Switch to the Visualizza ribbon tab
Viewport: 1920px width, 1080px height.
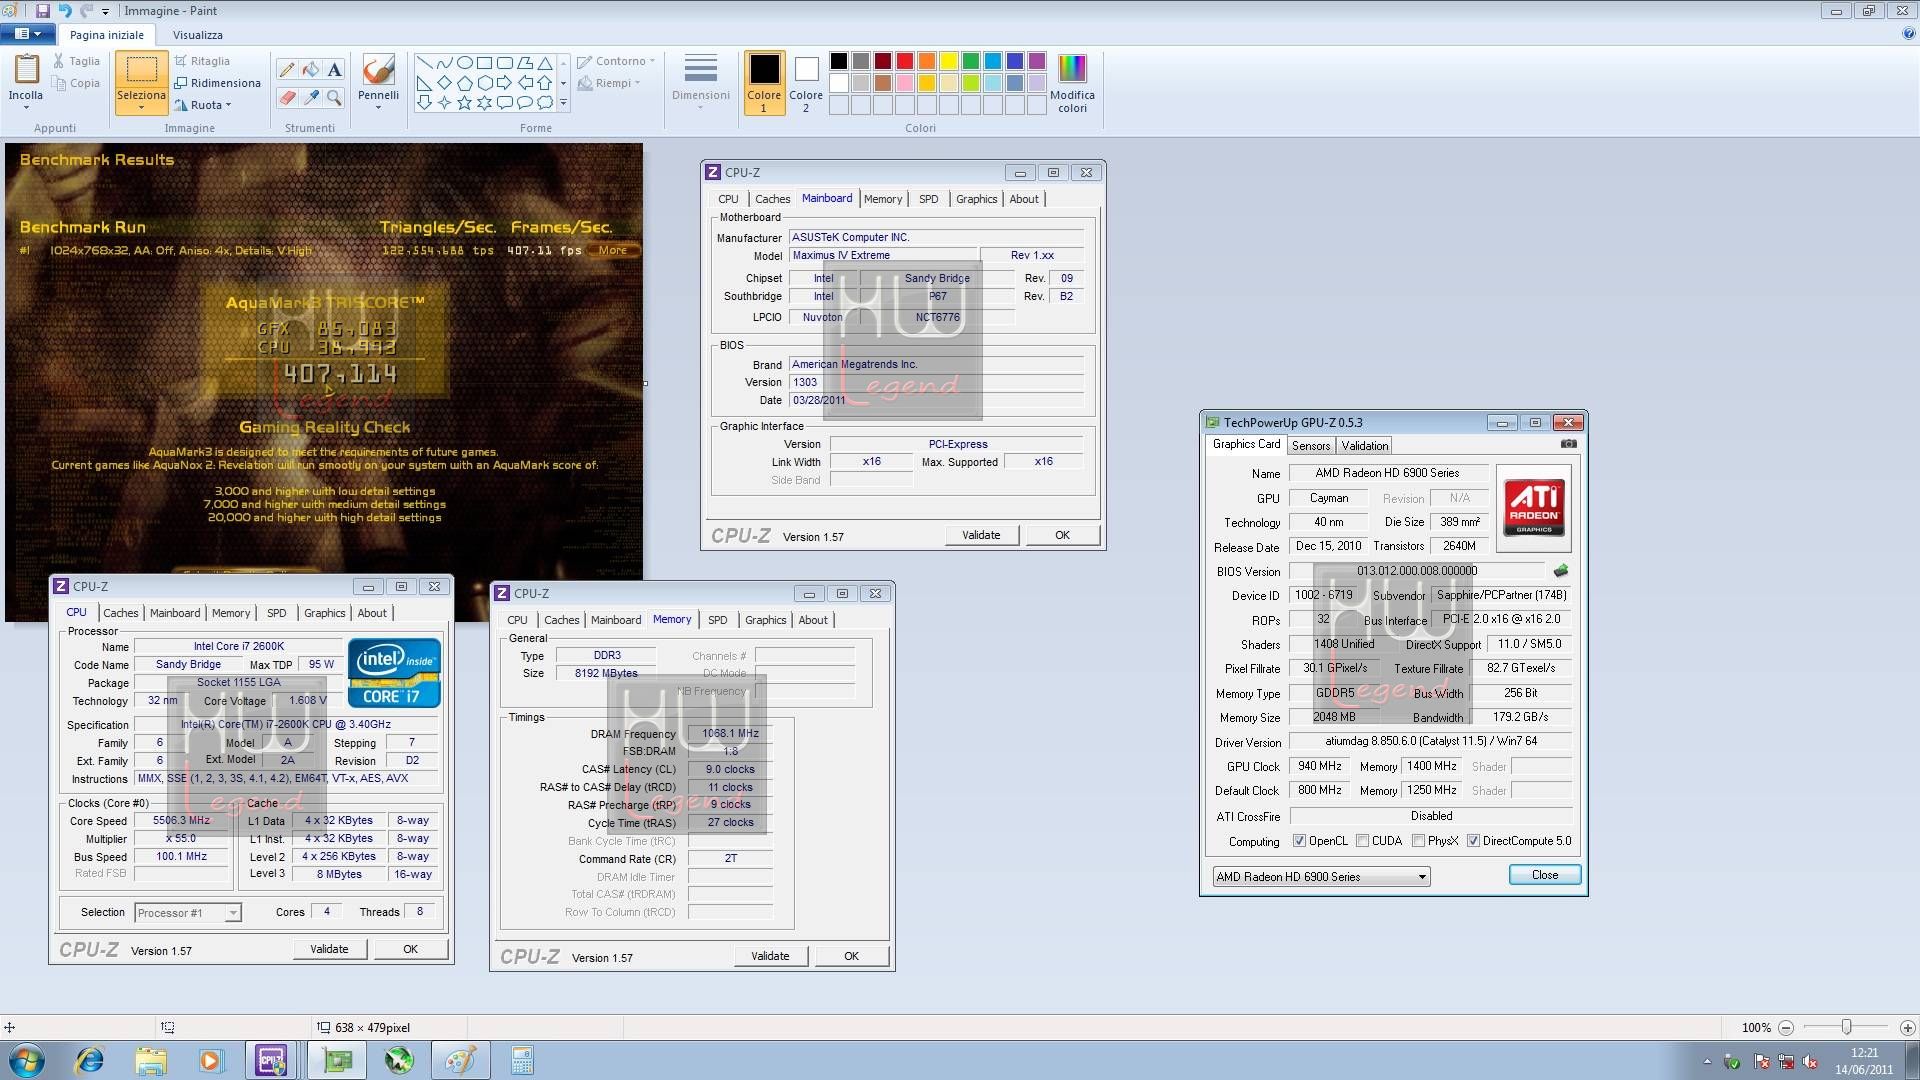(198, 35)
